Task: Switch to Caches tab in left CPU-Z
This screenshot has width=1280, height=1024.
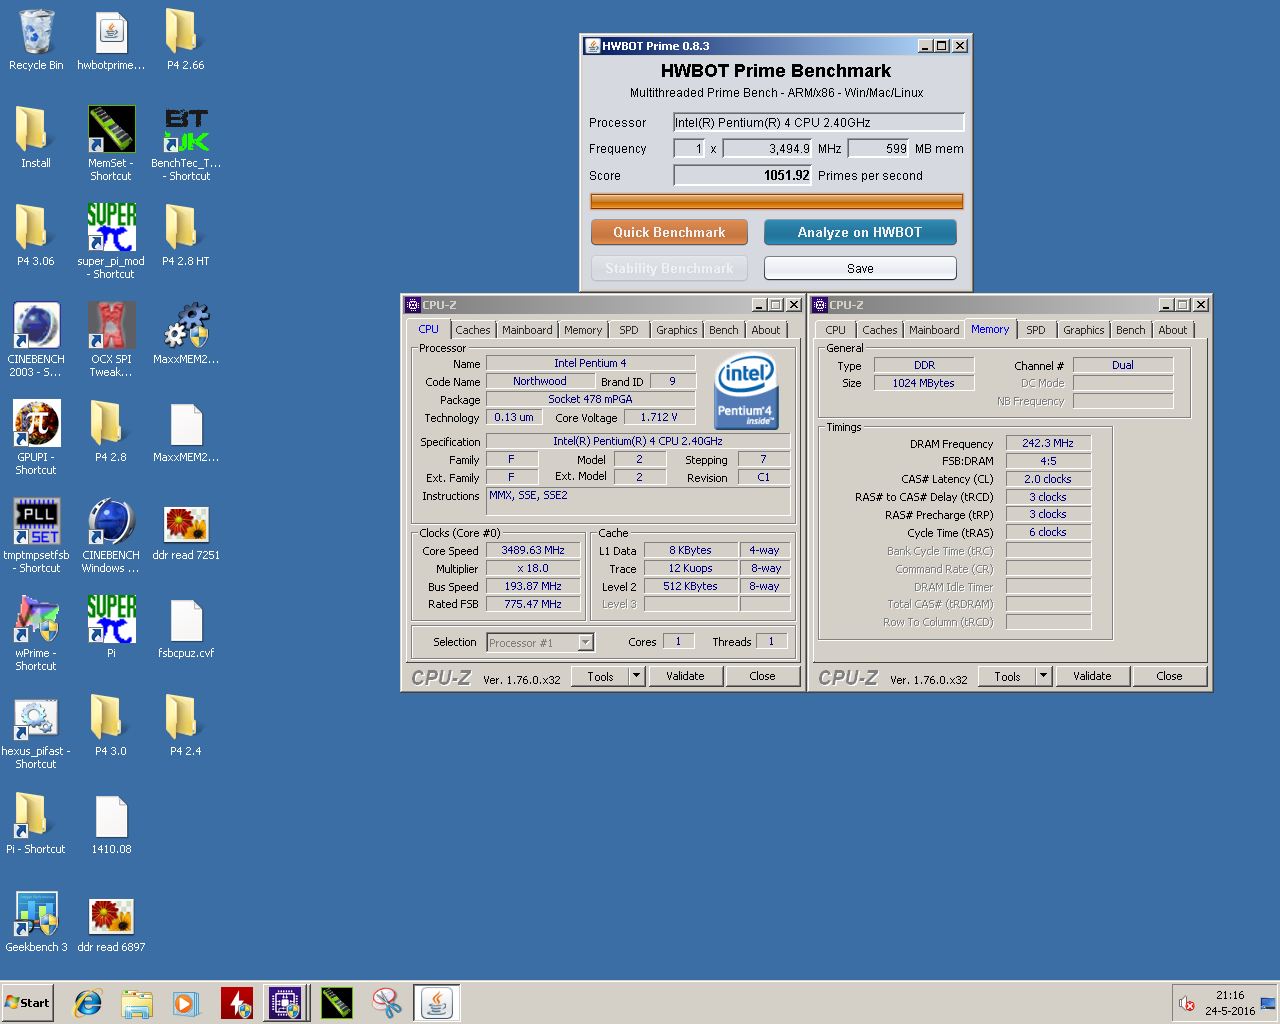Action: pos(473,330)
